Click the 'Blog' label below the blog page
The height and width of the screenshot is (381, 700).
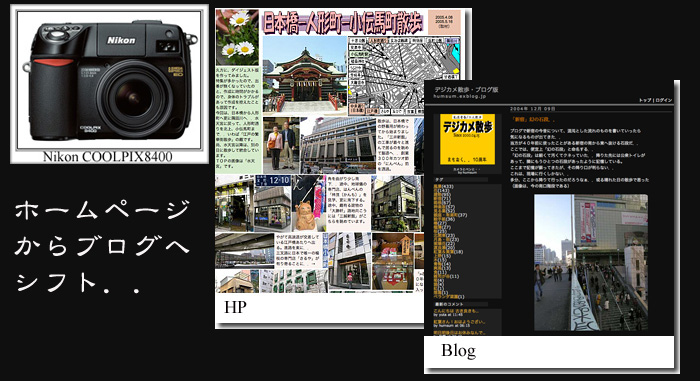point(458,351)
